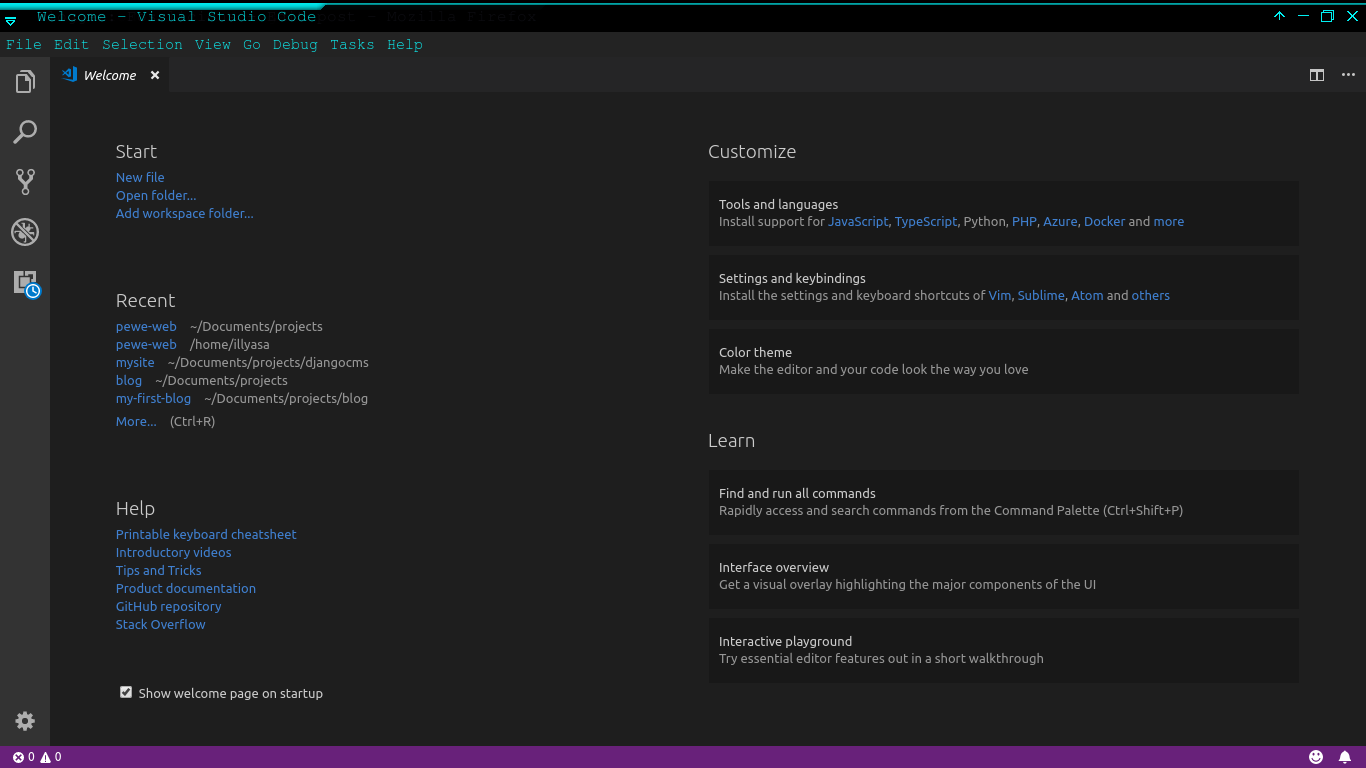The width and height of the screenshot is (1366, 768).
Task: Click the feedback smiley in status bar
Action: pyautogui.click(x=1316, y=757)
